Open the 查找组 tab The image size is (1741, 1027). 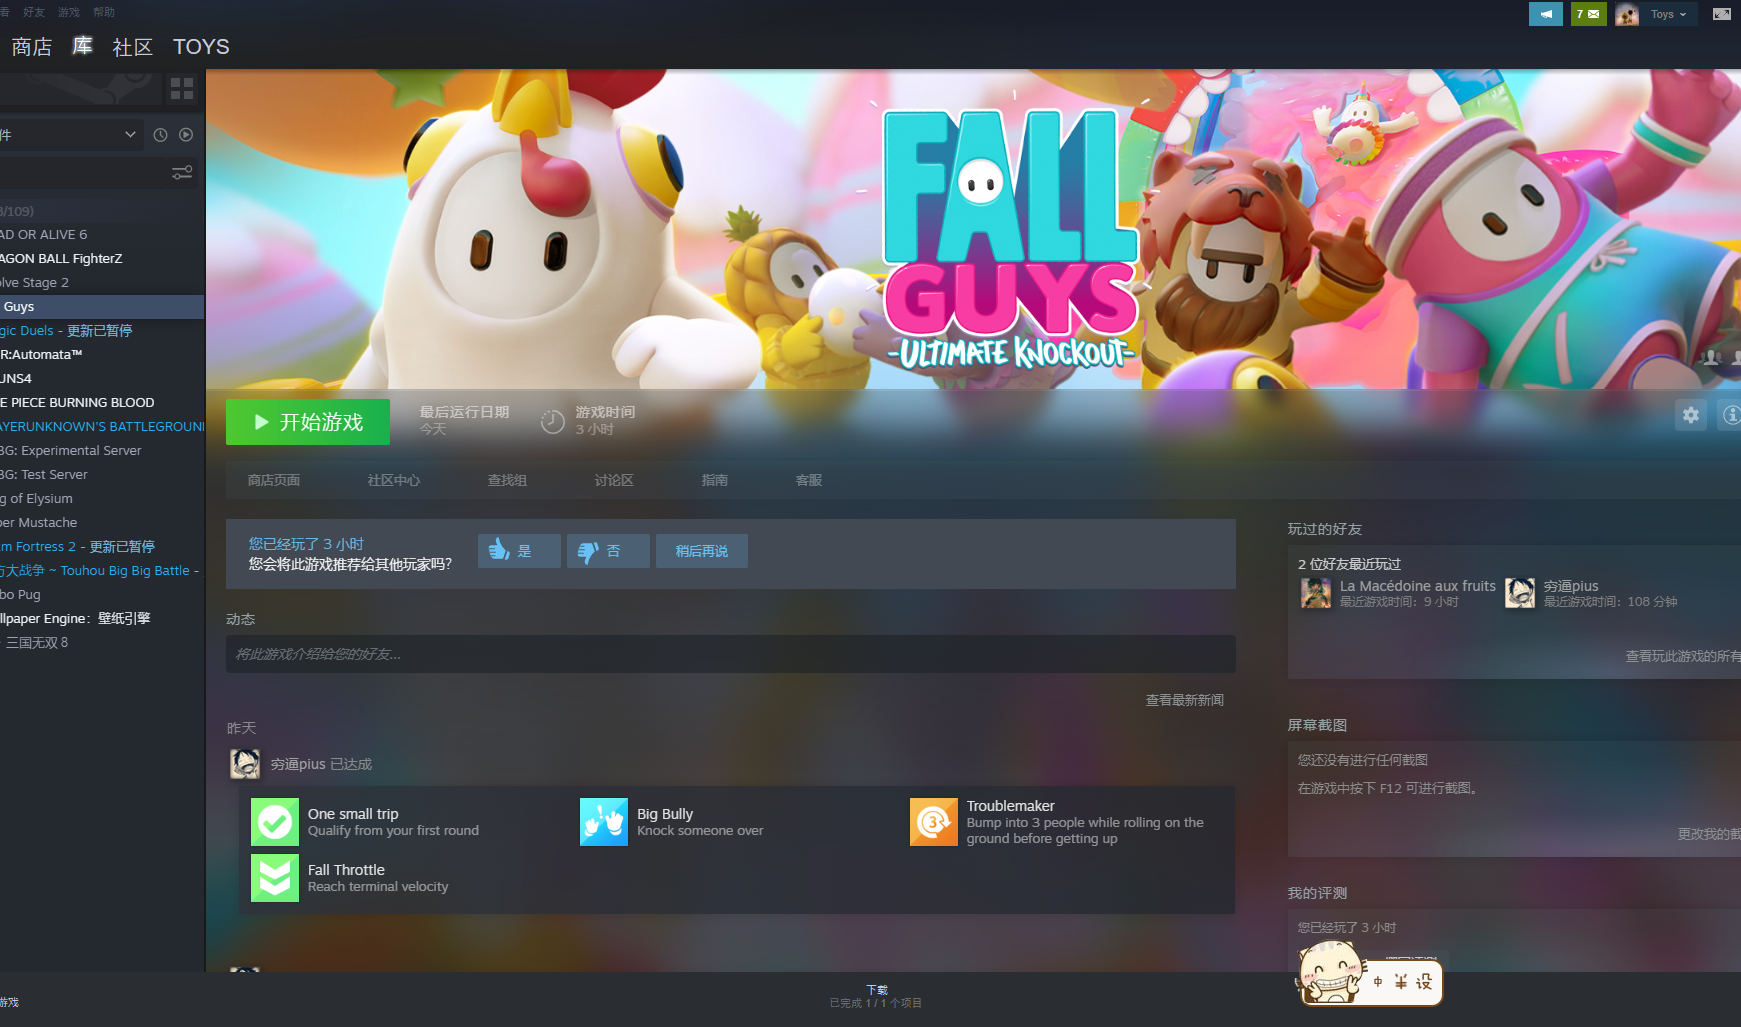point(507,481)
